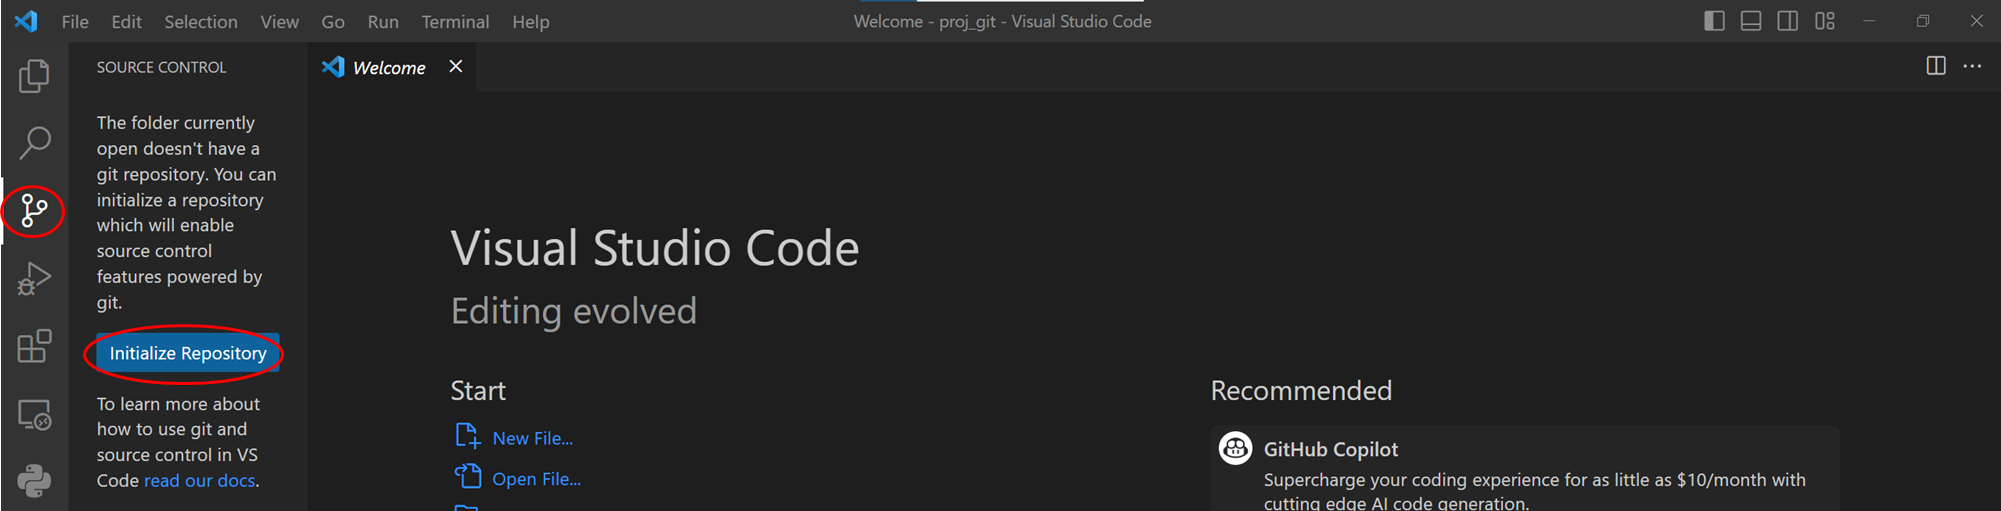Click the 'Visual Studio Code' heading

(655, 248)
